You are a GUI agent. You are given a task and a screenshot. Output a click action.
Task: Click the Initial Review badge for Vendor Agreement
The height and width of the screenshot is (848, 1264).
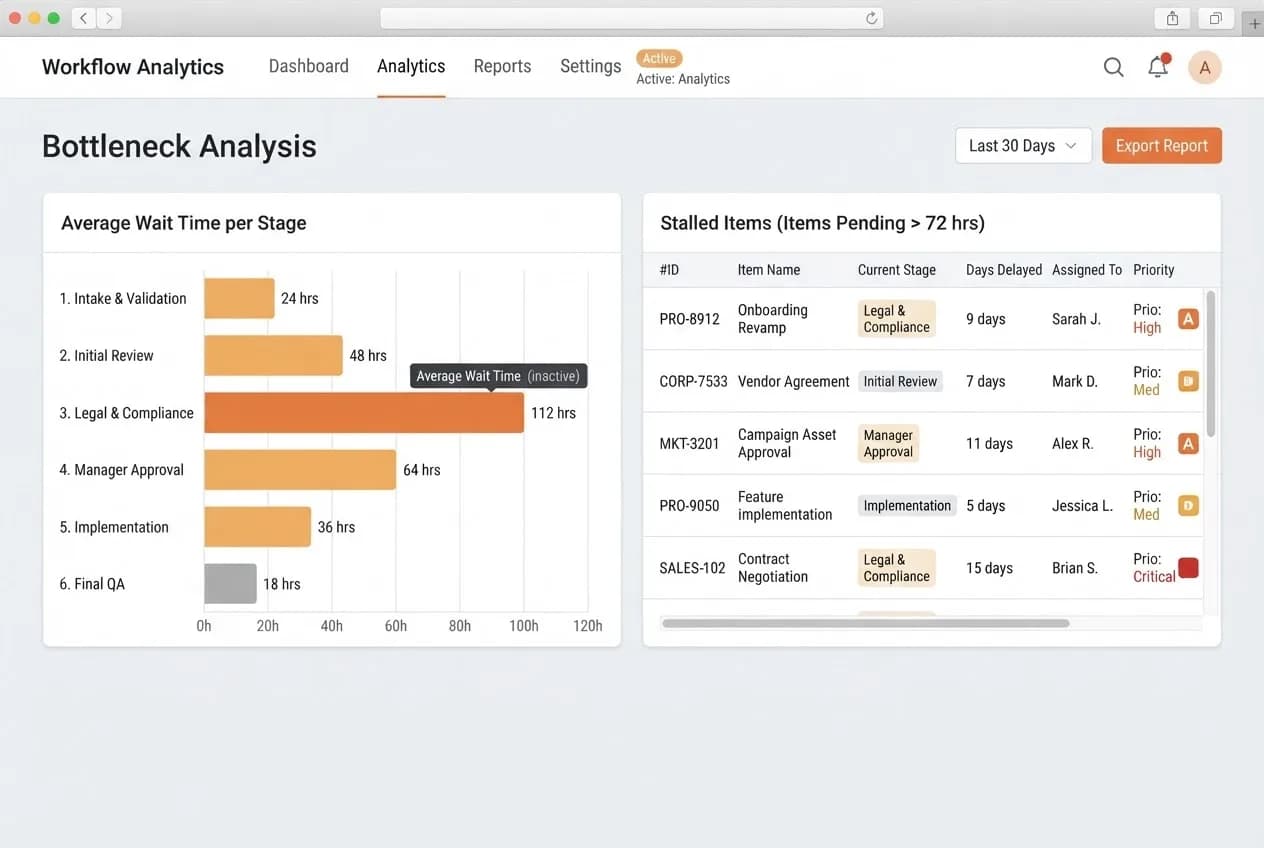(x=900, y=381)
